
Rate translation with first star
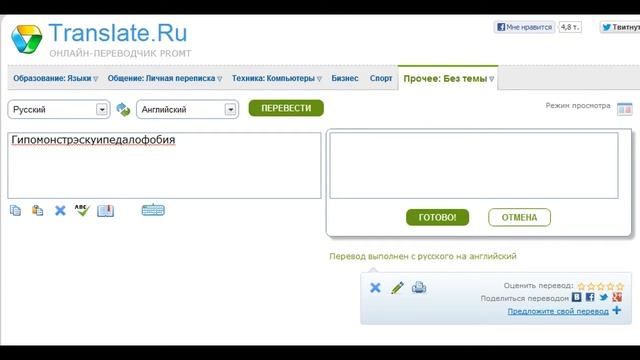(582, 286)
